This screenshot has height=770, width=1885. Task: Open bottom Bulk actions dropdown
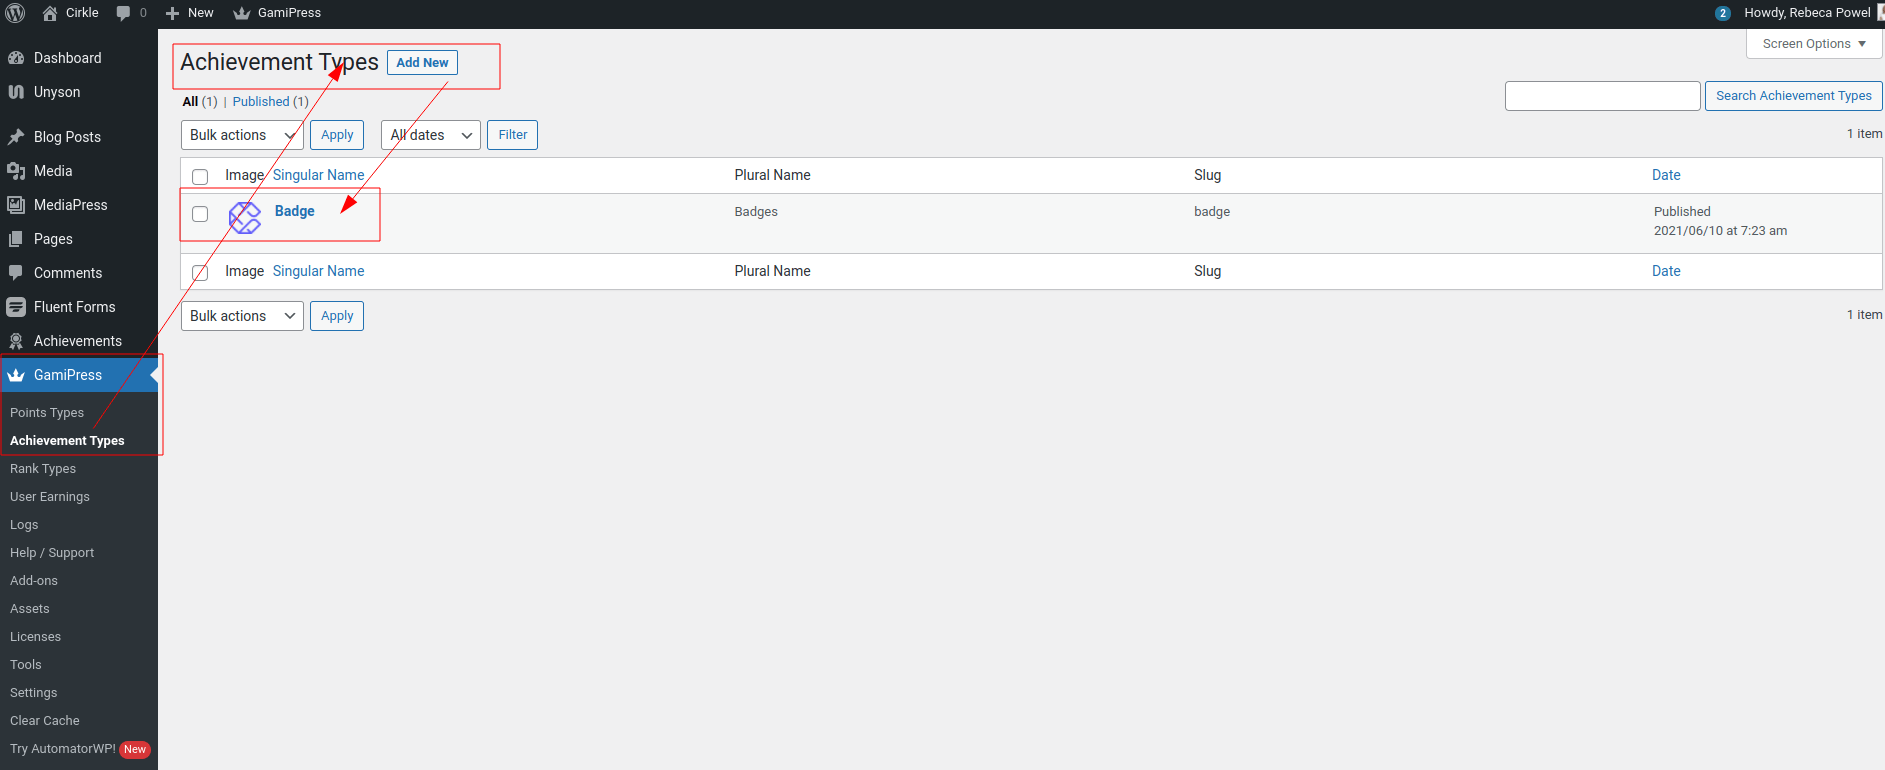click(x=242, y=316)
